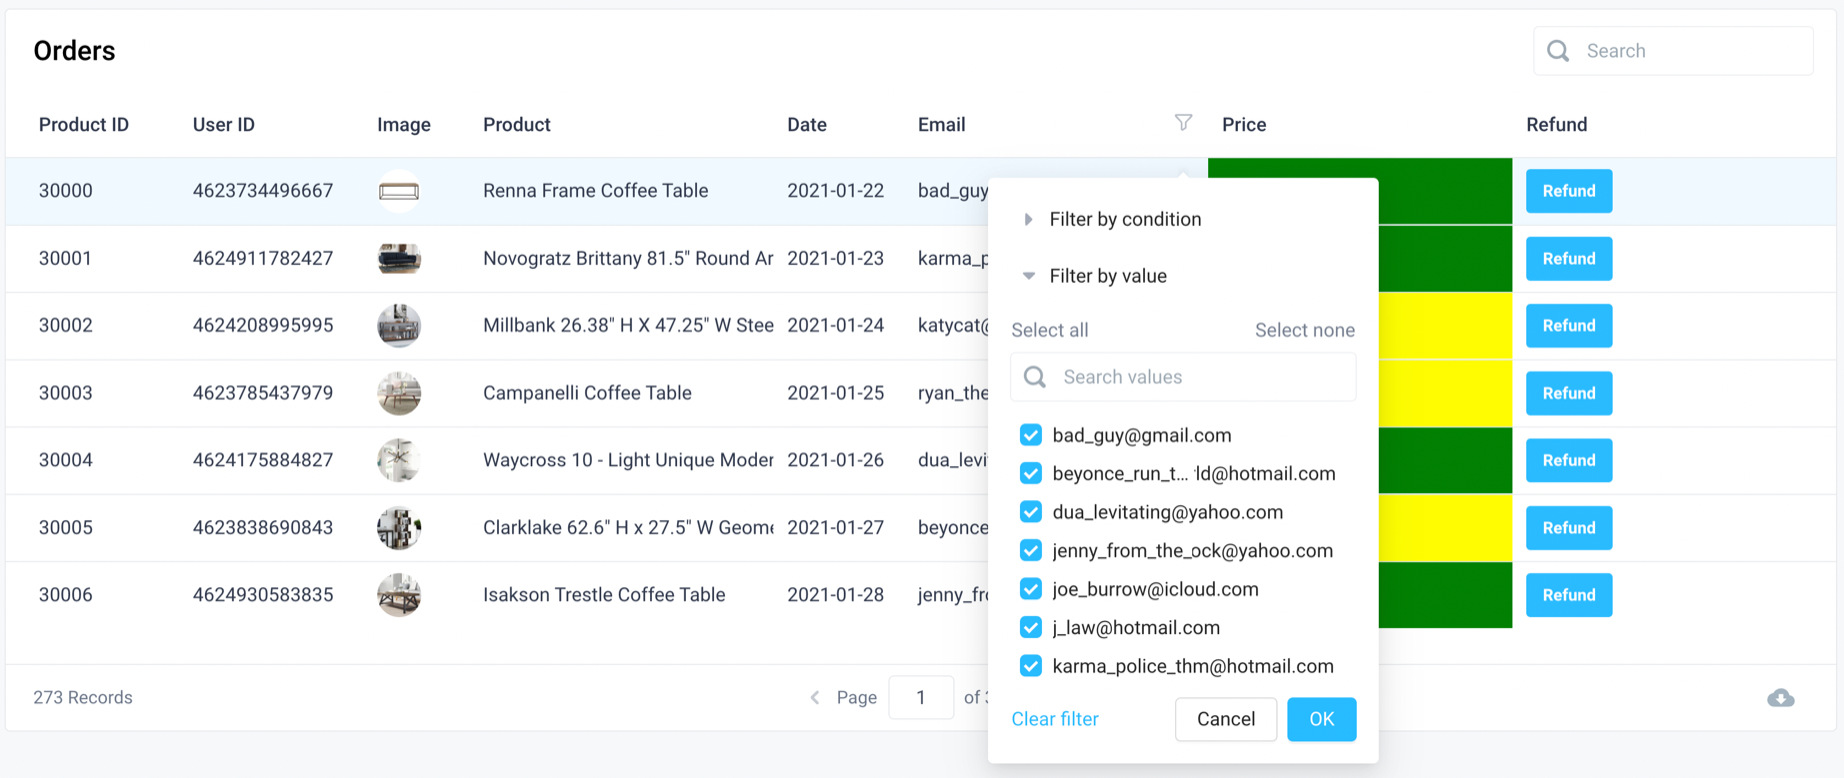This screenshot has height=778, width=1844.
Task: Click Isakson Trestle Coffee Table name
Action: point(604,595)
